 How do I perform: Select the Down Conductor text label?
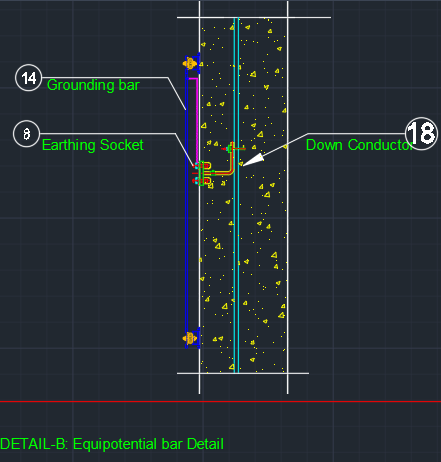(x=359, y=145)
